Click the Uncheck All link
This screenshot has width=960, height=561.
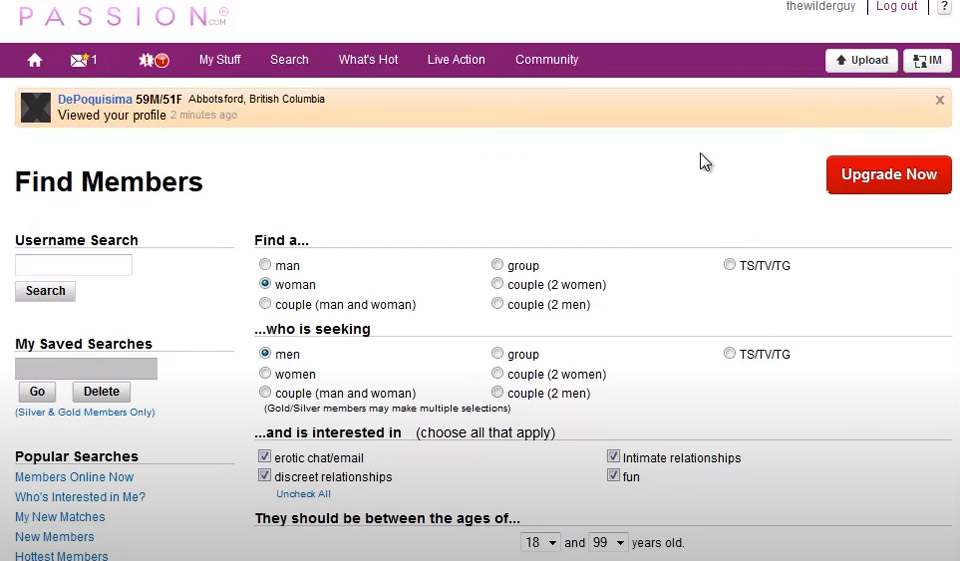pyautogui.click(x=303, y=494)
